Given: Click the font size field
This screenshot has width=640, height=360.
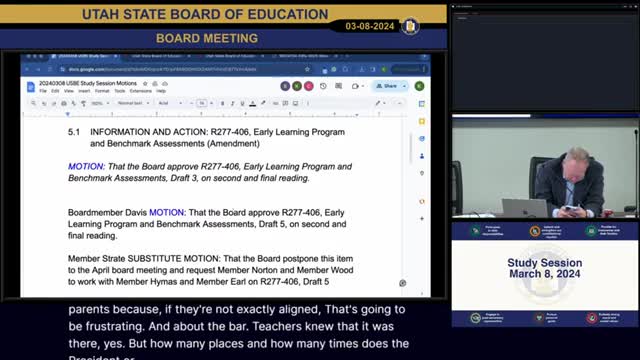Looking at the screenshot, I should coord(201,103).
